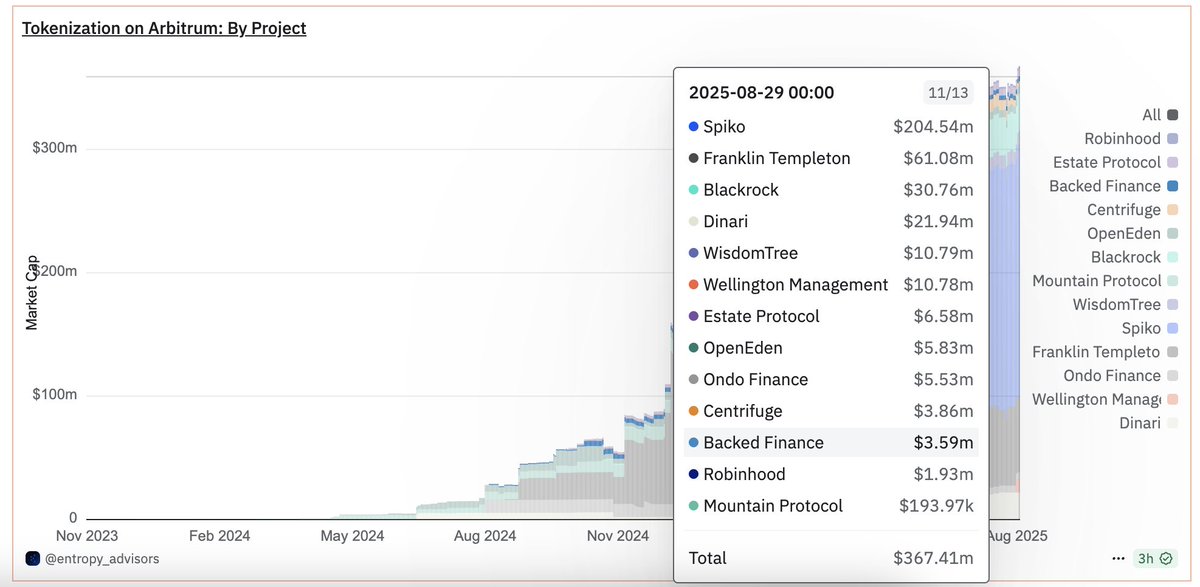Click the May 2024 x-axis label
Image resolution: width=1200 pixels, height=587 pixels.
pyautogui.click(x=352, y=536)
